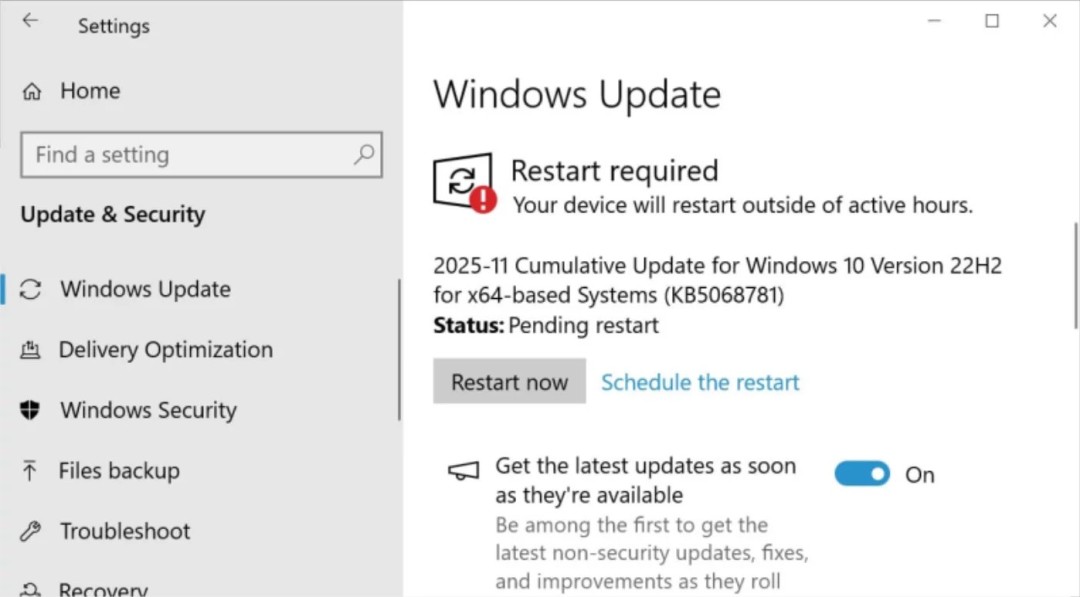This screenshot has width=1080, height=597.
Task: Select the Troubleshoot wrench icon
Action: pos(33,531)
